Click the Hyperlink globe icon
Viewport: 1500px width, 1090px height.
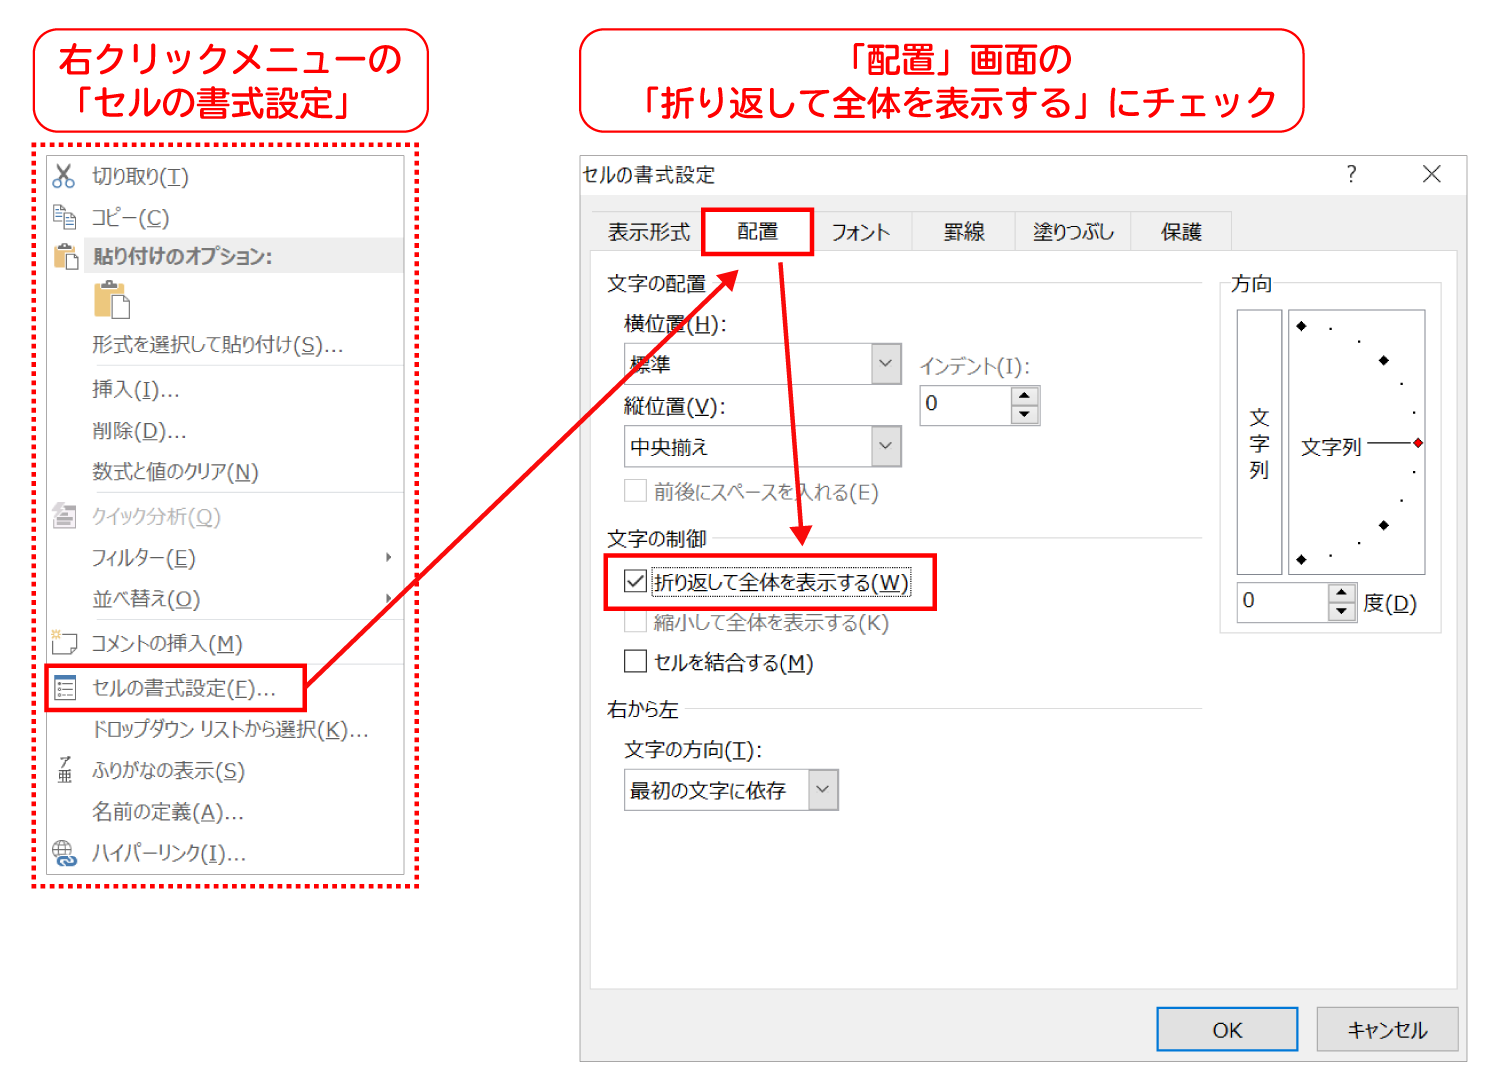tap(64, 853)
